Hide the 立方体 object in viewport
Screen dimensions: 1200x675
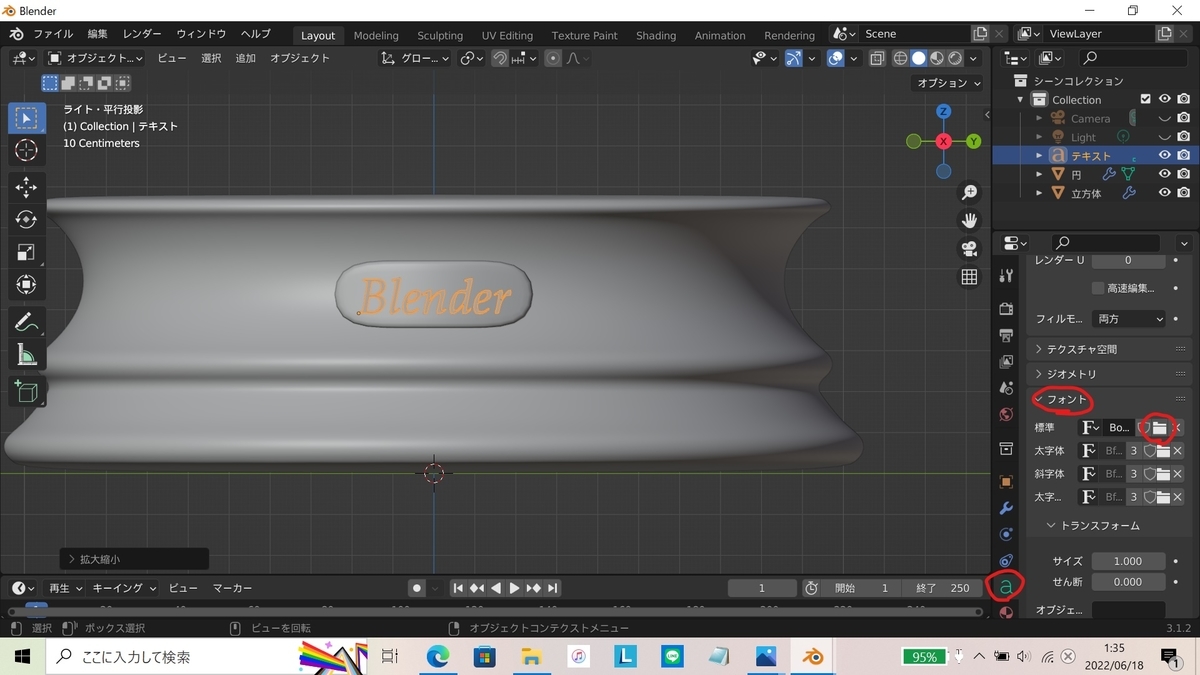coord(1165,193)
